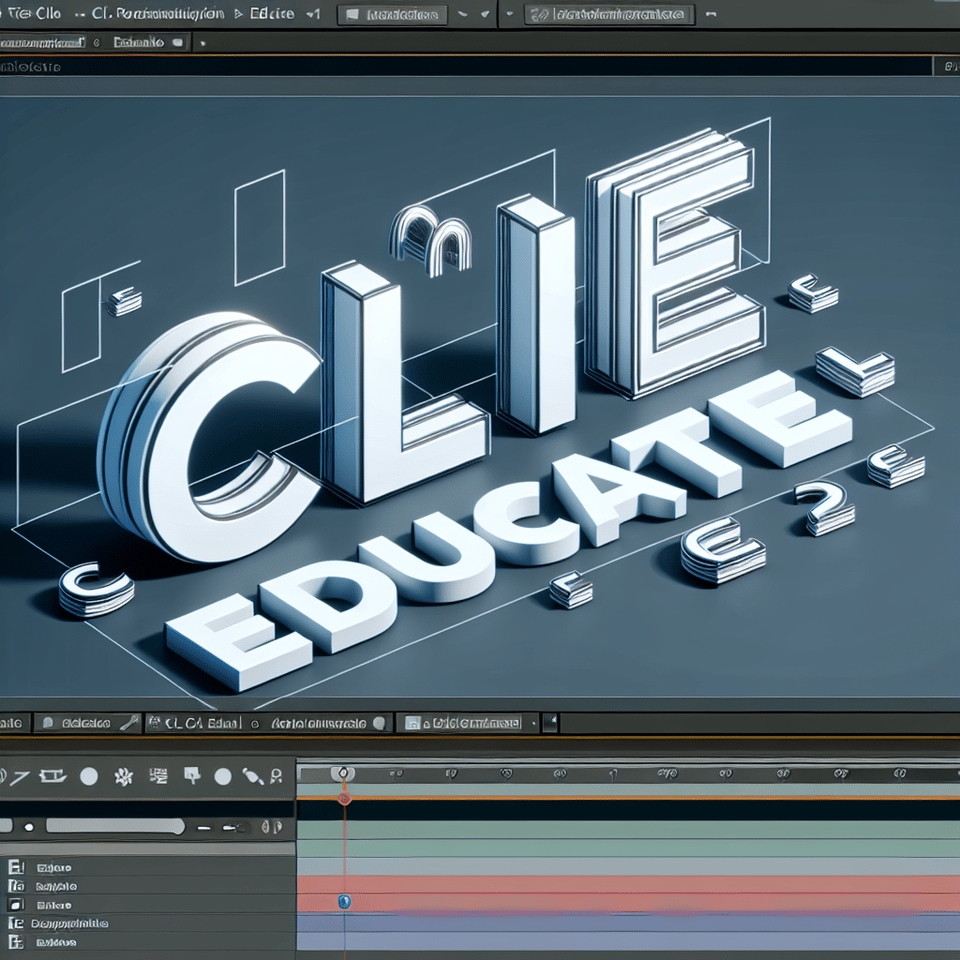This screenshot has height=960, width=960.
Task: Click the solid circle button beside the rectangle icon
Action: pos(89,777)
